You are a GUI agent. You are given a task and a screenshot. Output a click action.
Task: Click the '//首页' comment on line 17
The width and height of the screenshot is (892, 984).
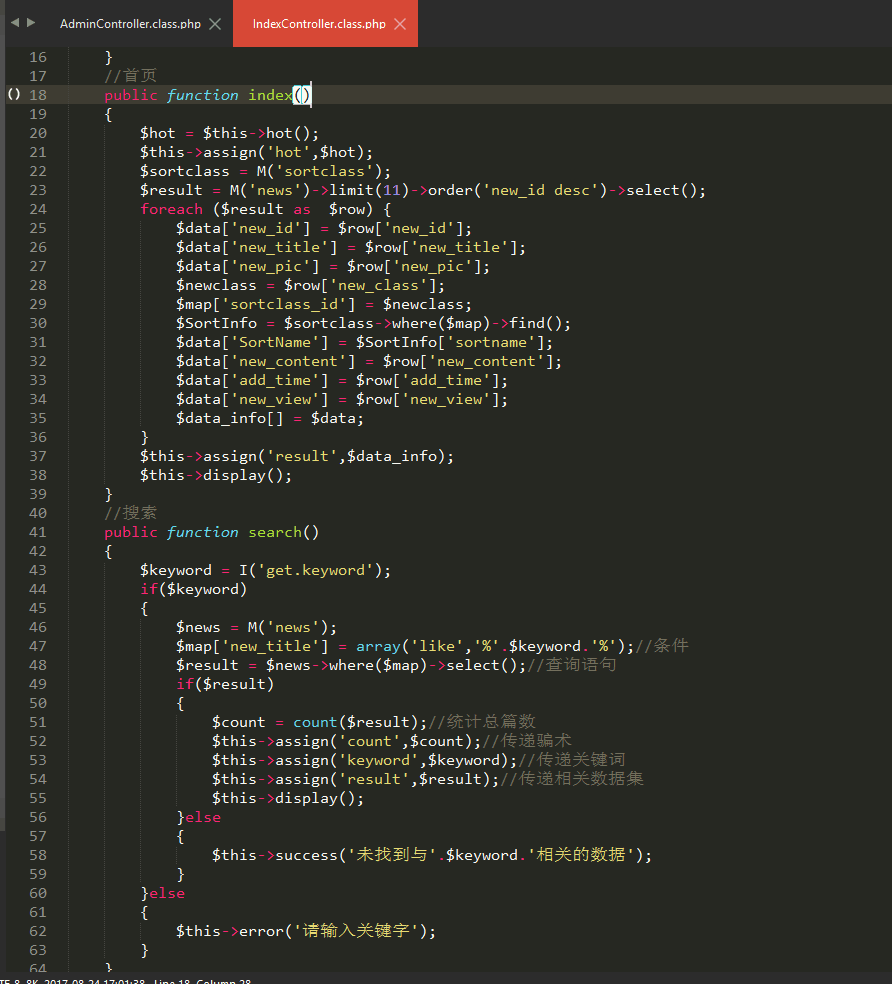[x=130, y=76]
